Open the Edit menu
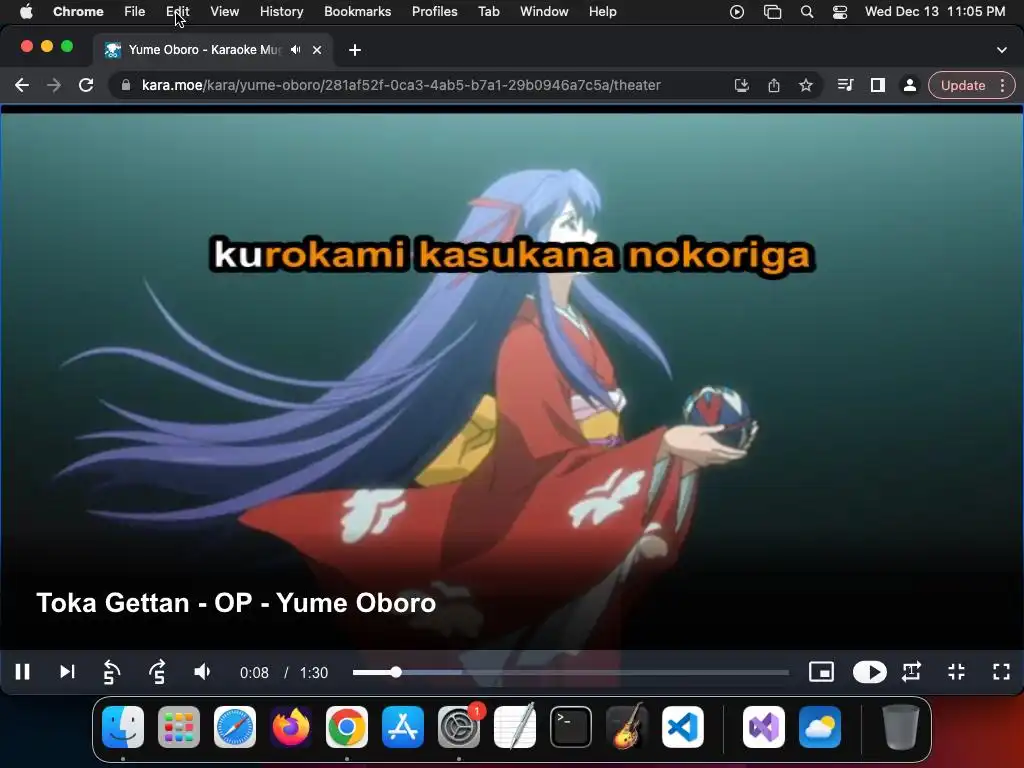 (x=178, y=12)
